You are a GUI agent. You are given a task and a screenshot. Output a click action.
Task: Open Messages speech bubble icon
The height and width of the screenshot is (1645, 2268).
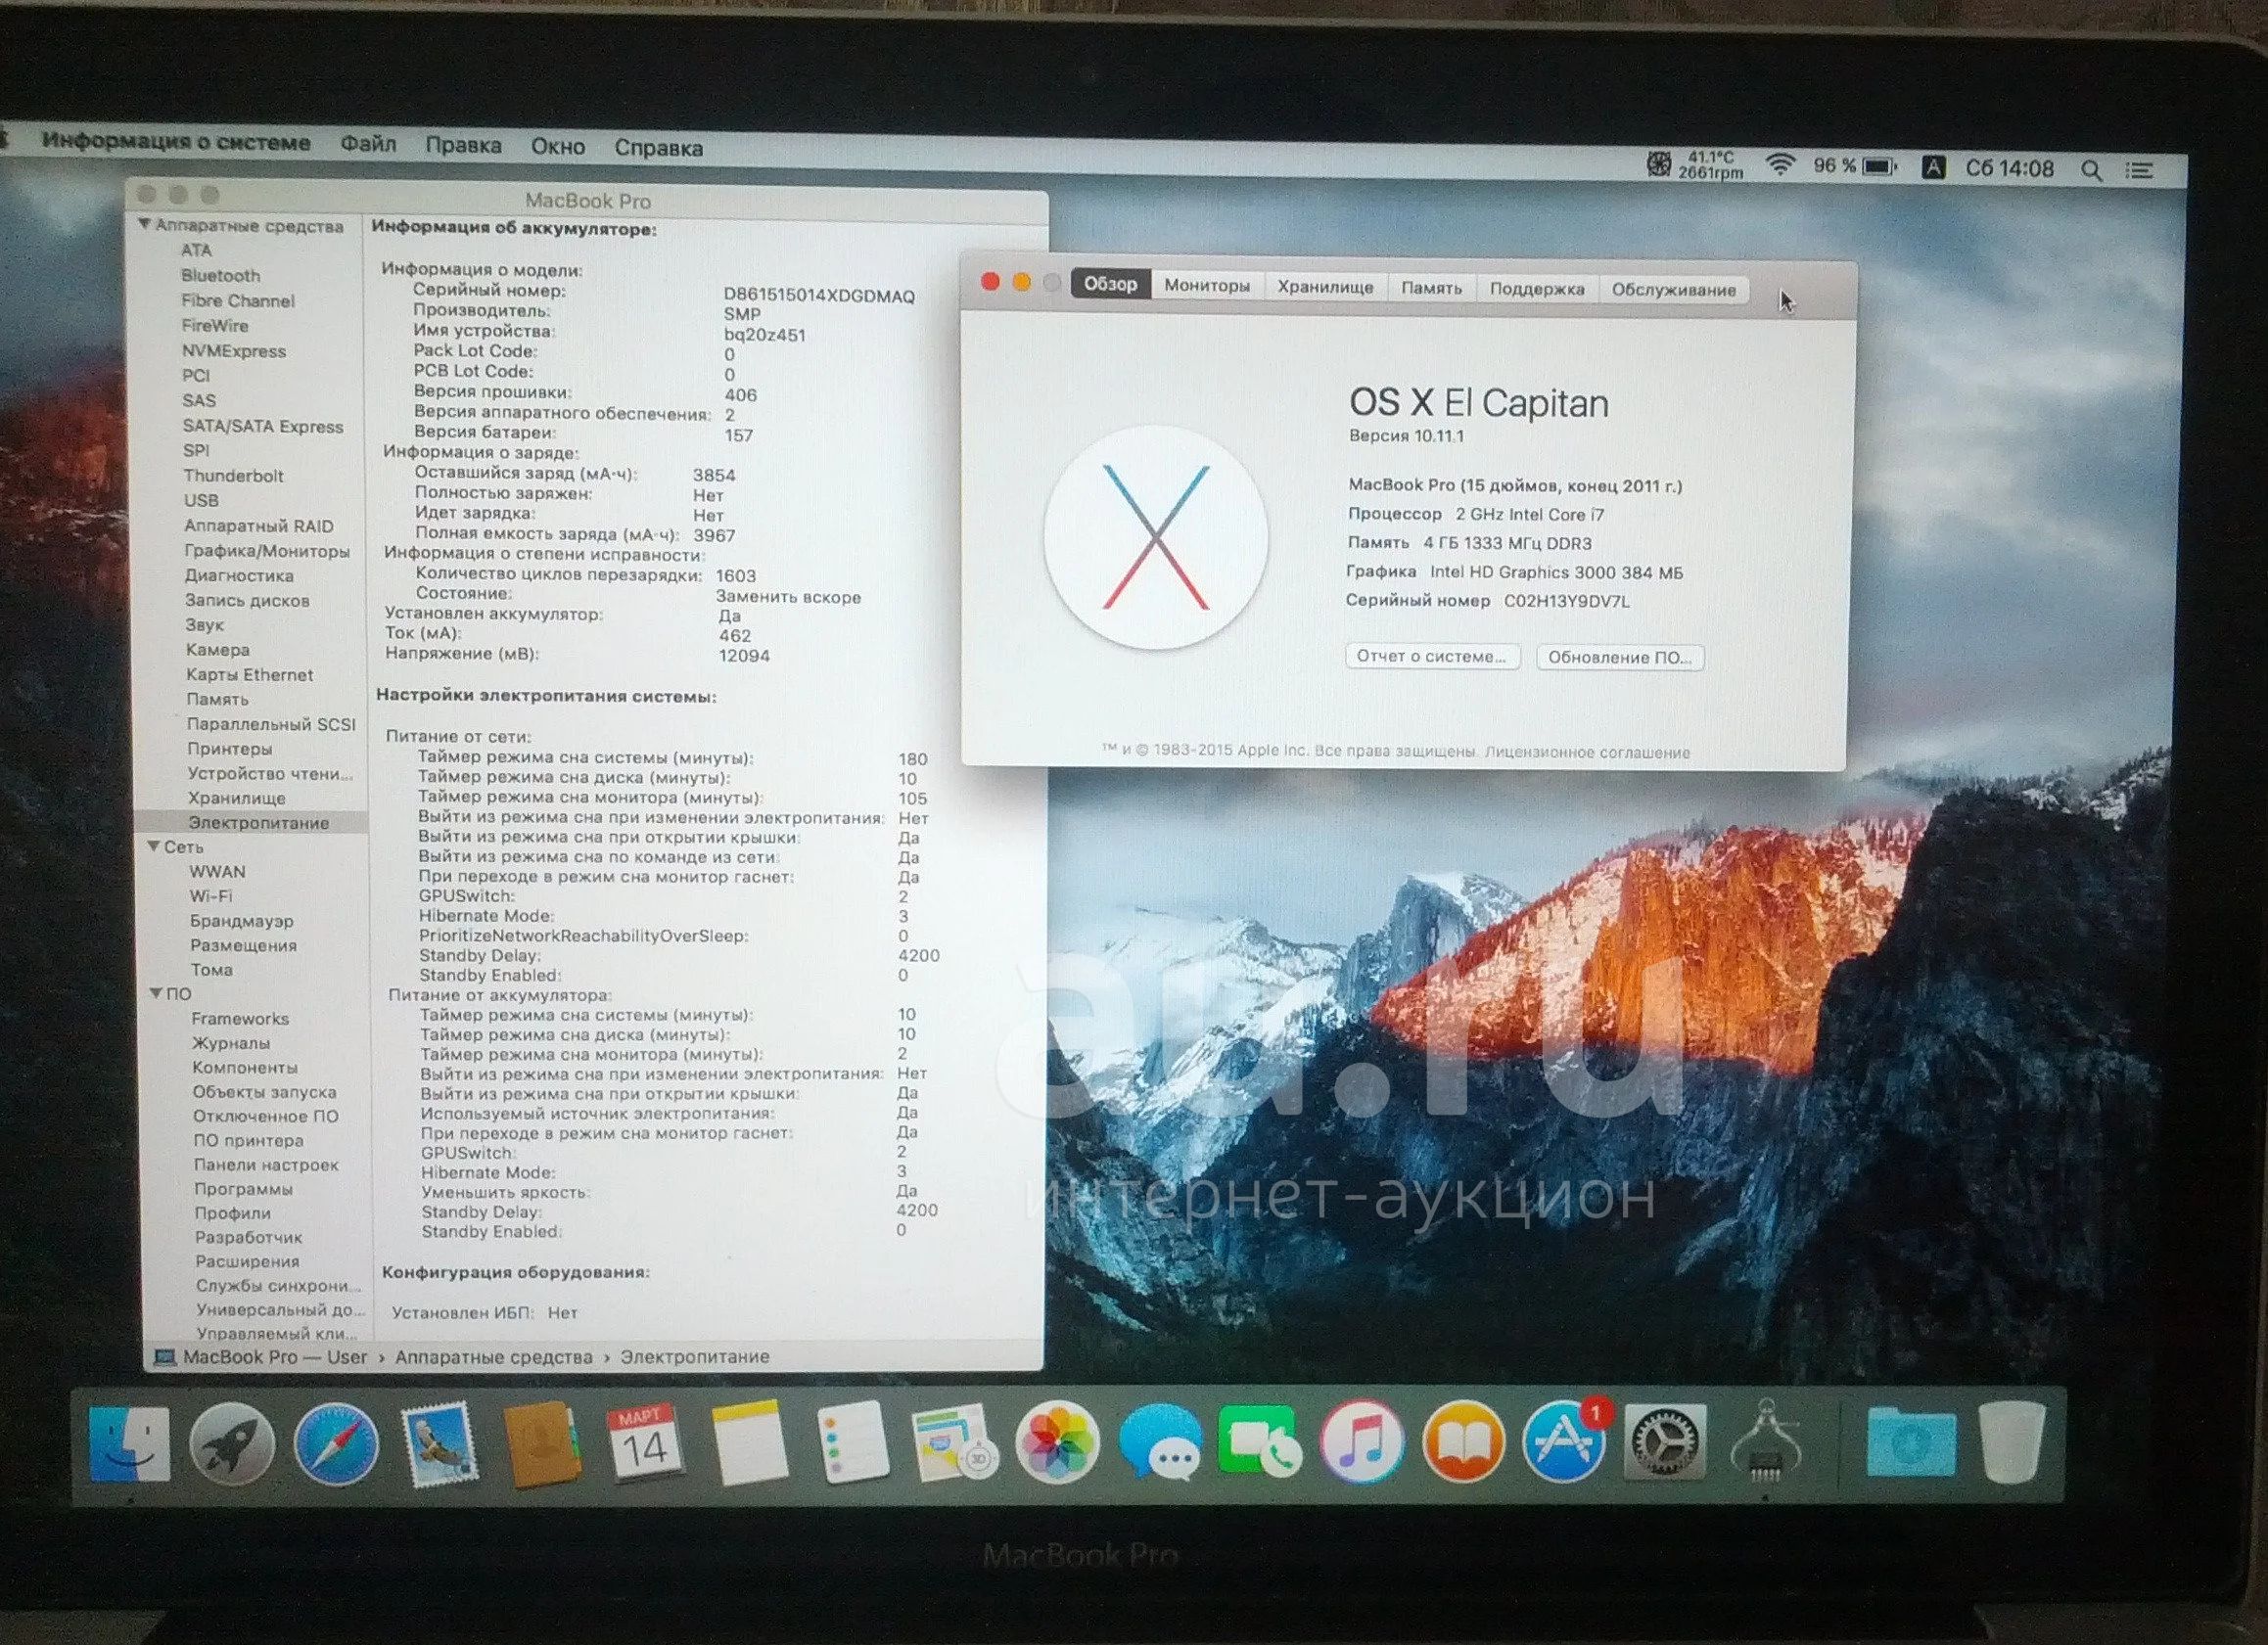pyautogui.click(x=1160, y=1444)
